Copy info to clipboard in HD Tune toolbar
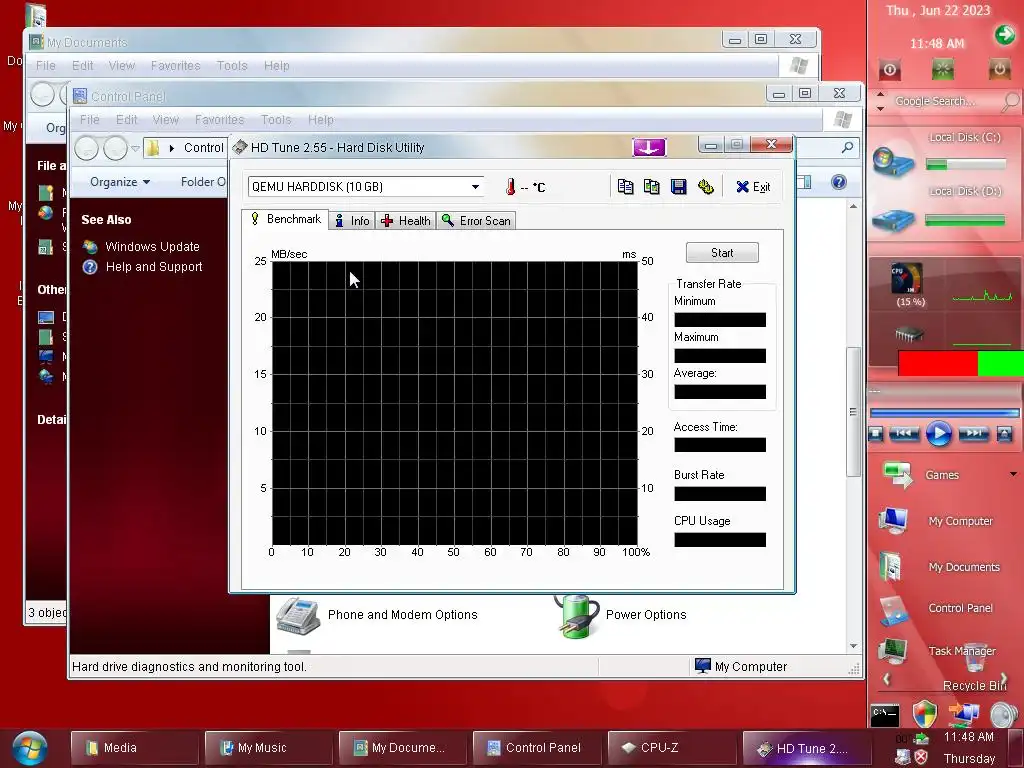Screen dimensions: 1024x768 (x=625, y=187)
